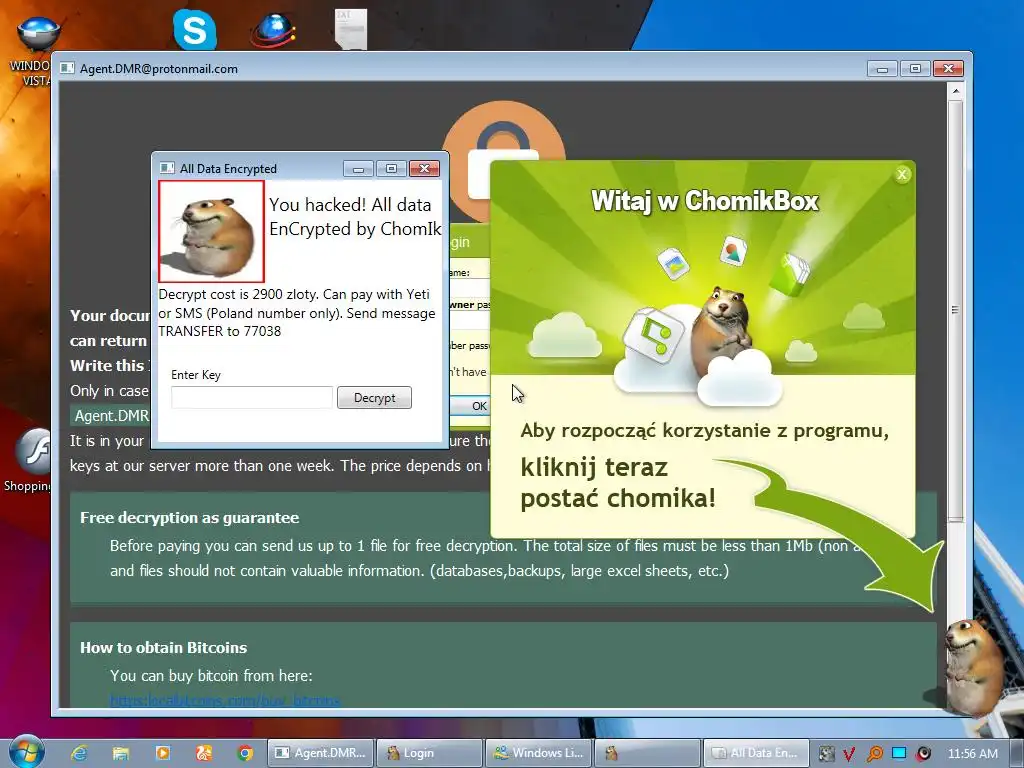Image resolution: width=1024 pixels, height=768 pixels.
Task: Focus the Enter Key input field
Action: coord(251,397)
